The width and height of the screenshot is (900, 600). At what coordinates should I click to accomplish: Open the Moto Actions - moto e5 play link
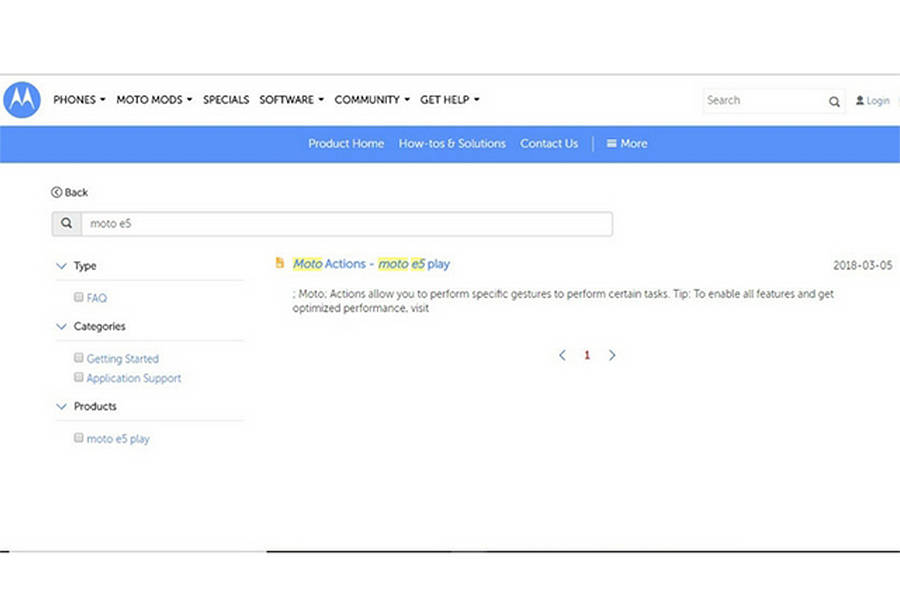371,264
